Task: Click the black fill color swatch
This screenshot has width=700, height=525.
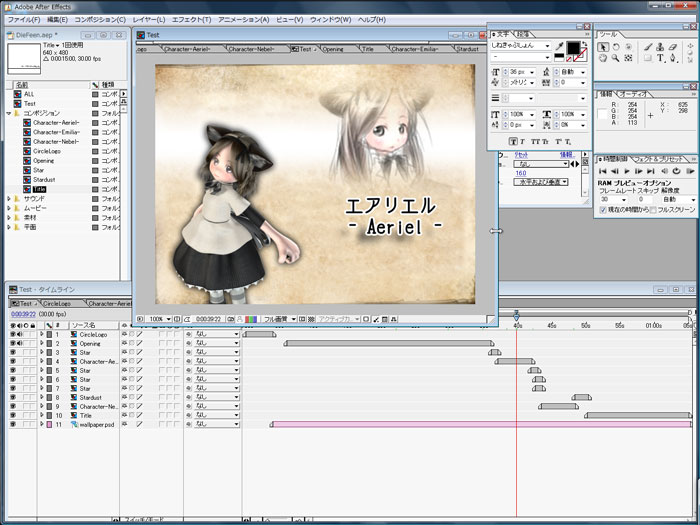Action: [574, 48]
